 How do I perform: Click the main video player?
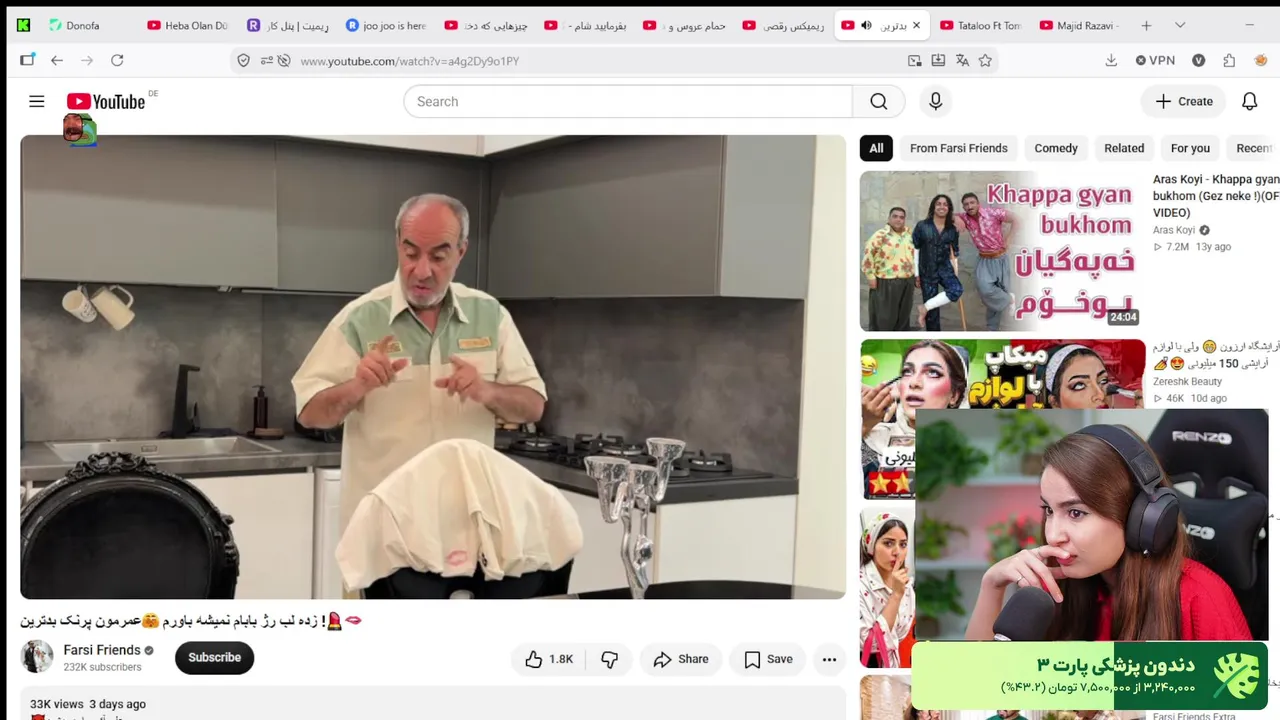coord(433,367)
